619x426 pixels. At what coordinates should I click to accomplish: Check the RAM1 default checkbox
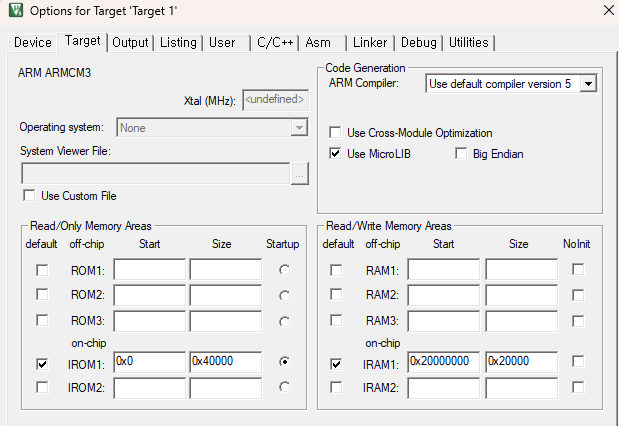pos(336,270)
